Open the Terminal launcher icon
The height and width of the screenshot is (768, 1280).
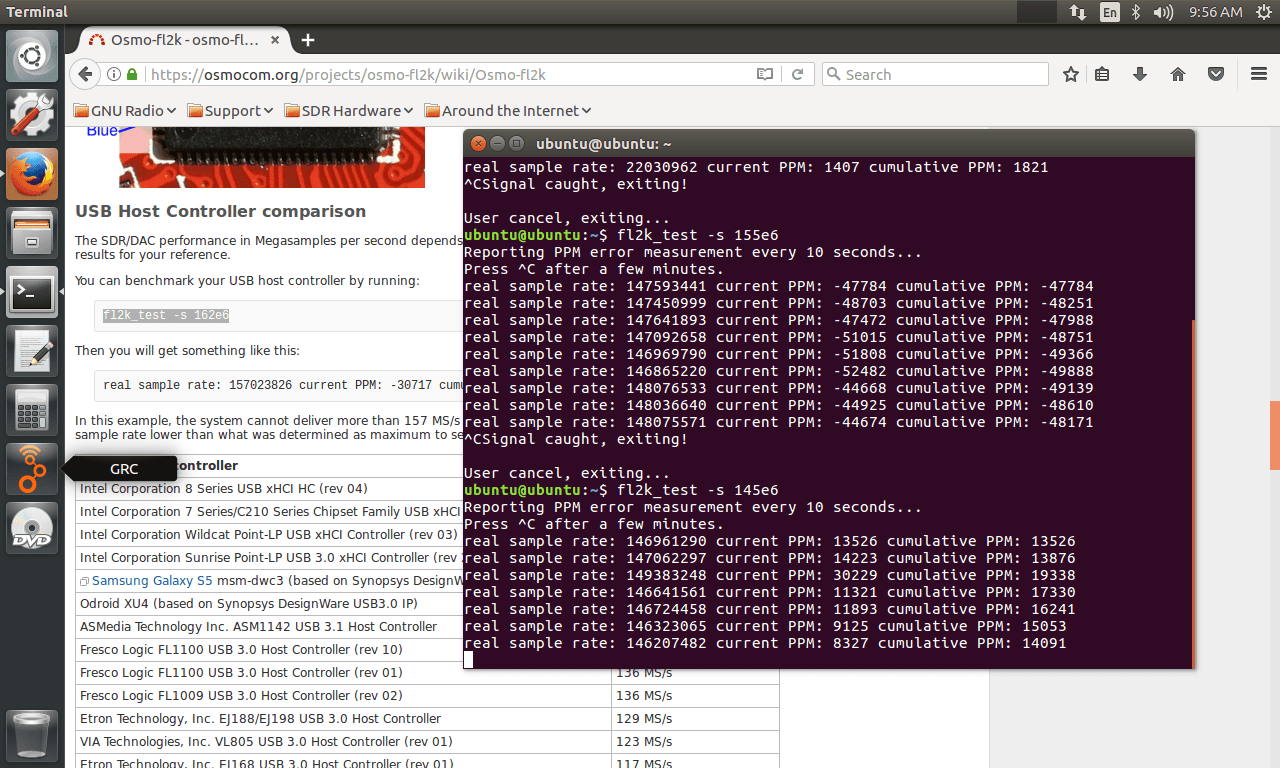(x=32, y=292)
